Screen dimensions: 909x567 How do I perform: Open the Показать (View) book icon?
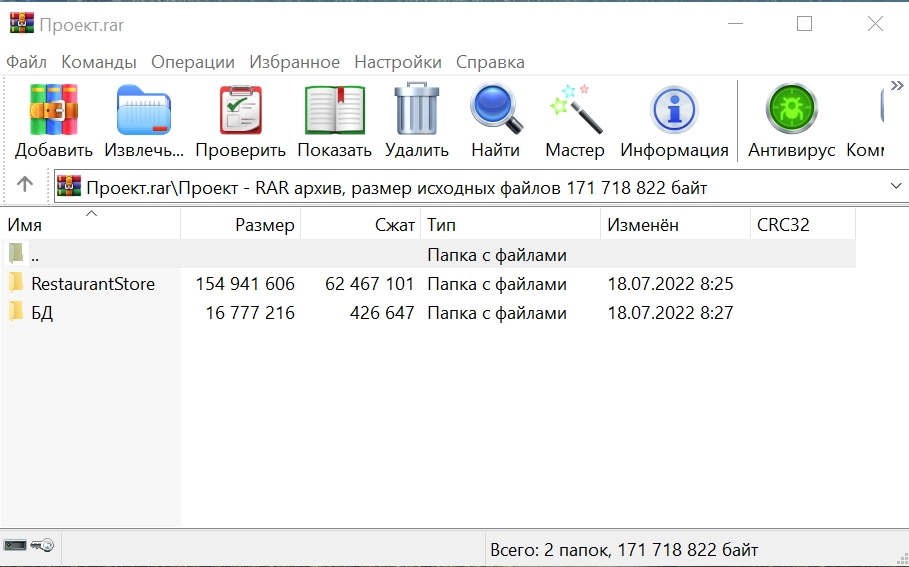point(334,110)
